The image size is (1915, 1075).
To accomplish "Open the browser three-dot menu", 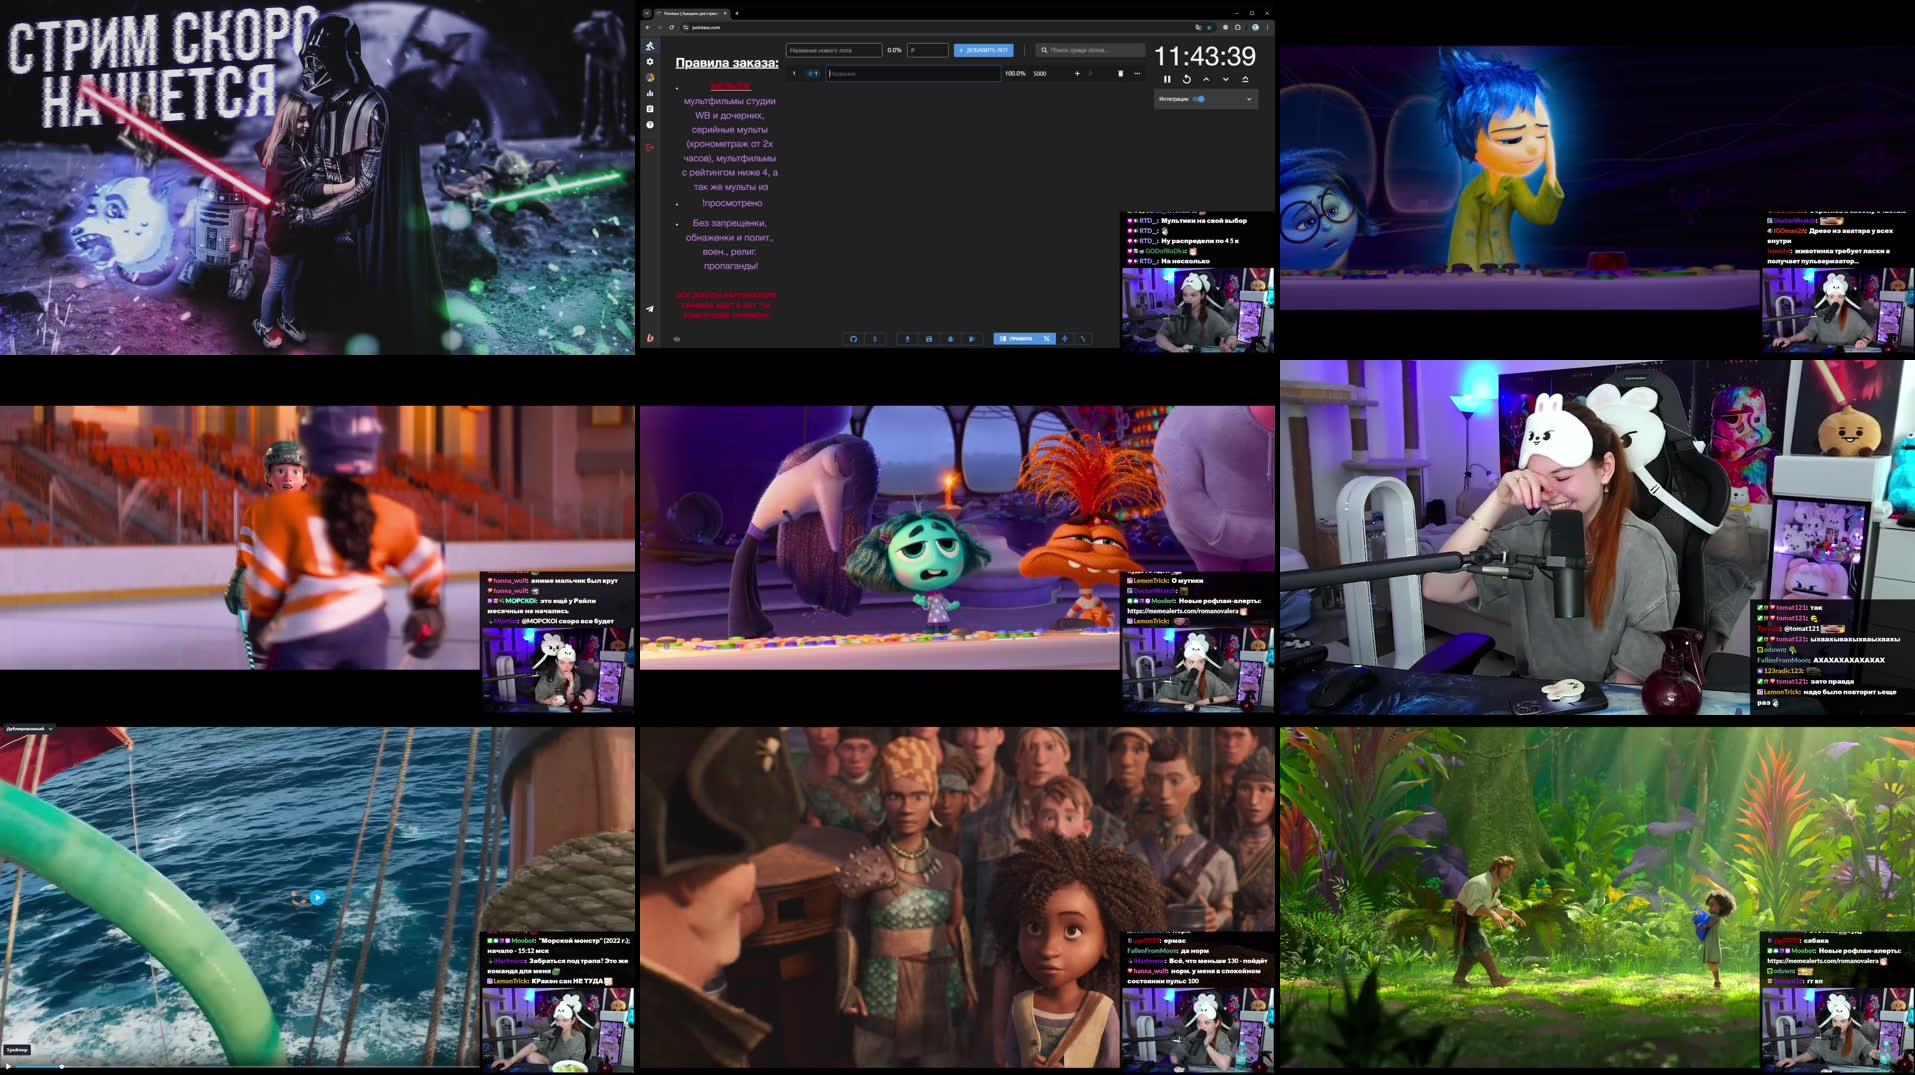I will point(1268,27).
